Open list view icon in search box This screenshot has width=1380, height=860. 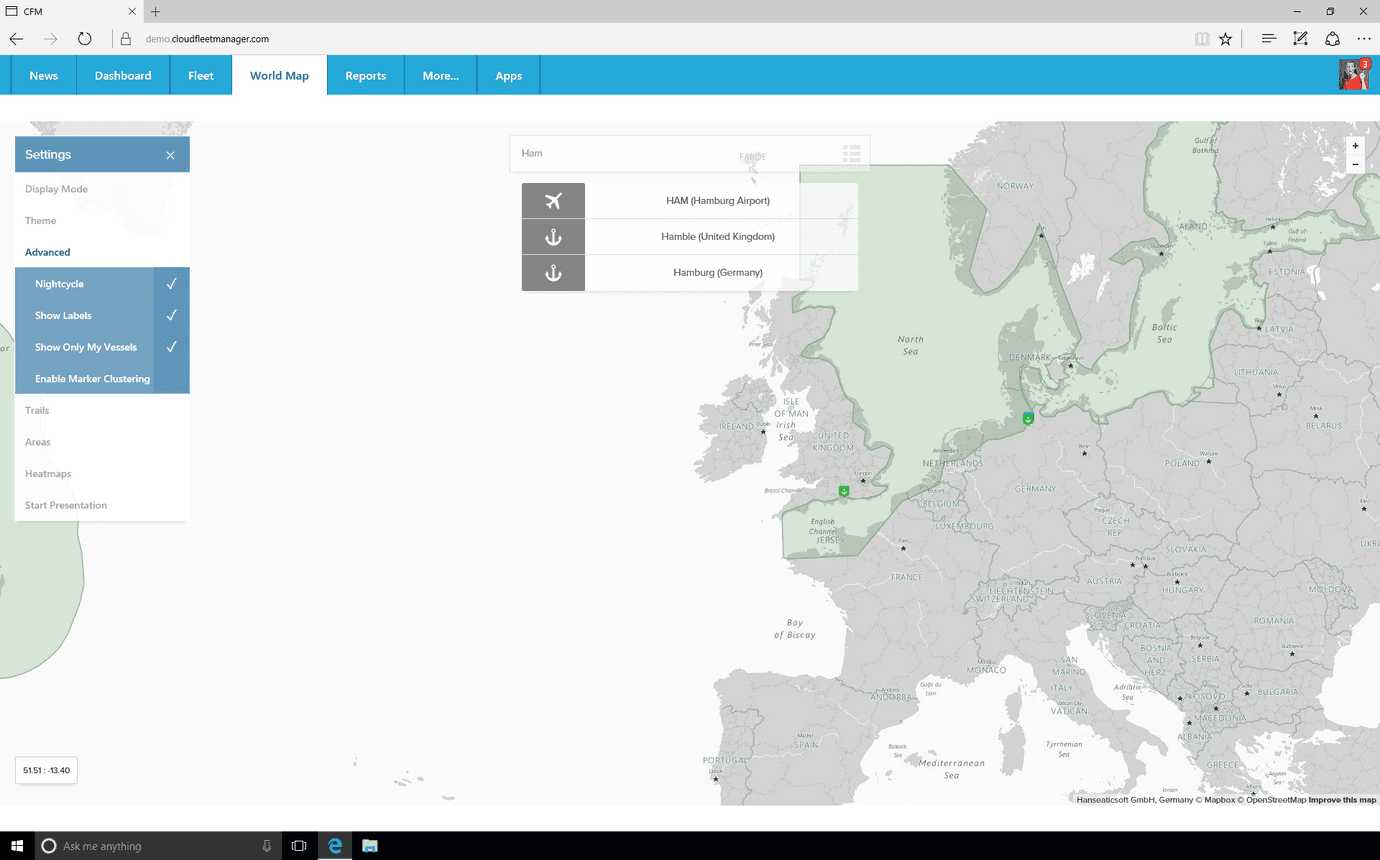(851, 153)
